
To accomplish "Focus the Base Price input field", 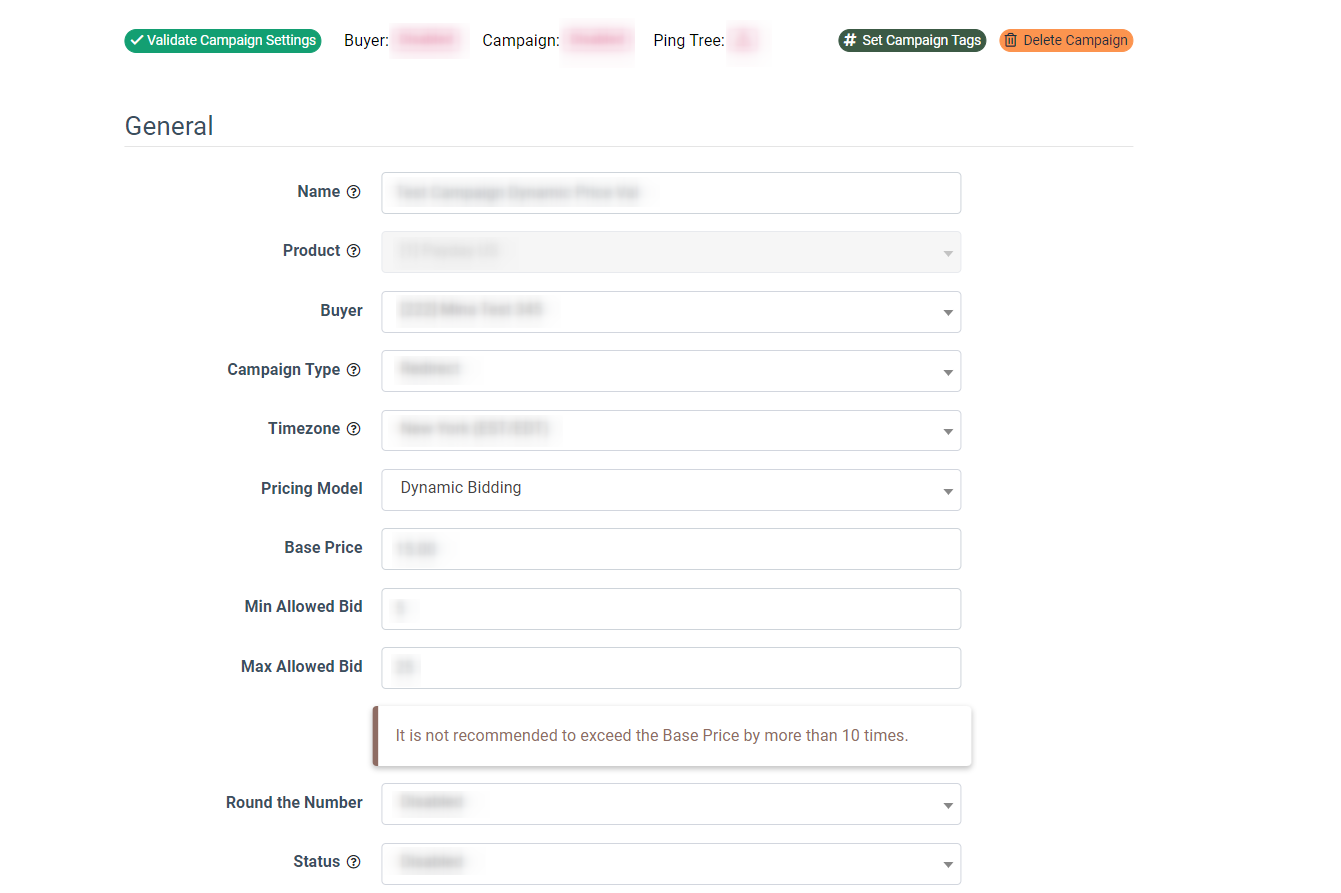I will pos(670,549).
